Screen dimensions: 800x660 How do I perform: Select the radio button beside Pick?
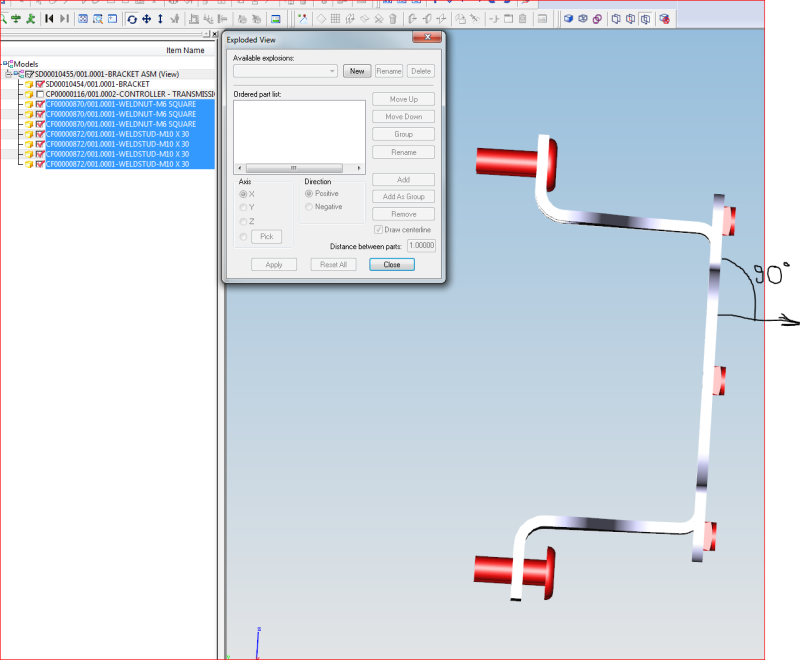(243, 237)
